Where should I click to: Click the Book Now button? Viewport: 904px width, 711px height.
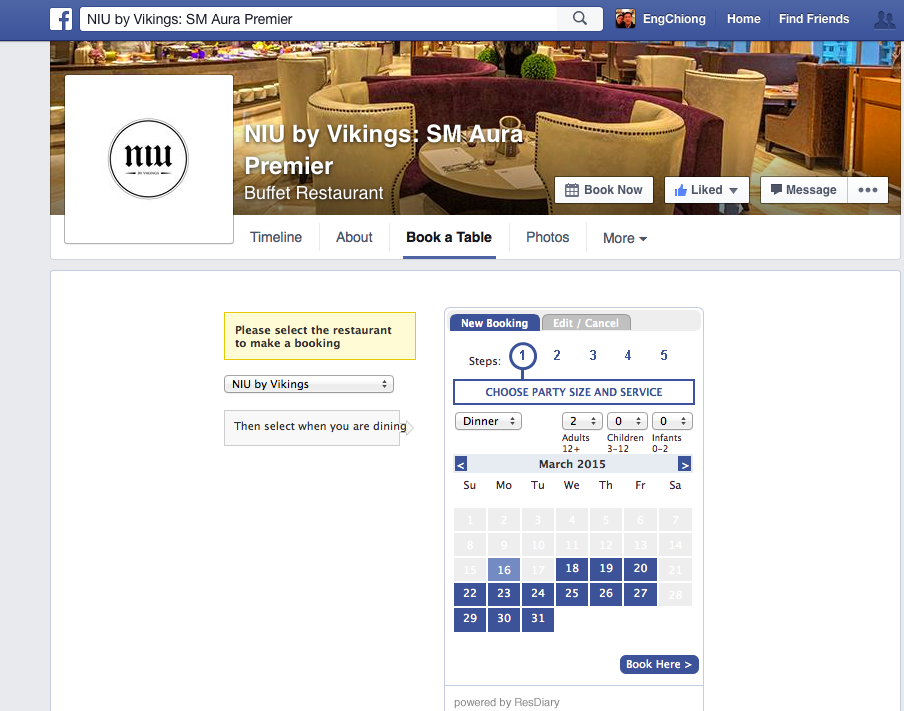[x=604, y=190]
